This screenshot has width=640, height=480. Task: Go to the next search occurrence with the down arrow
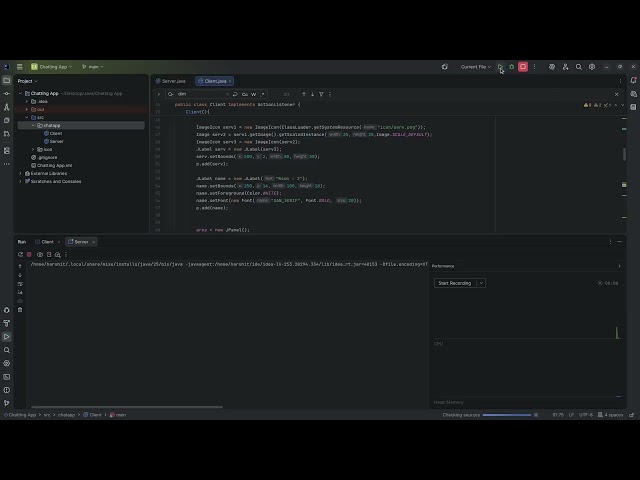tap(313, 94)
